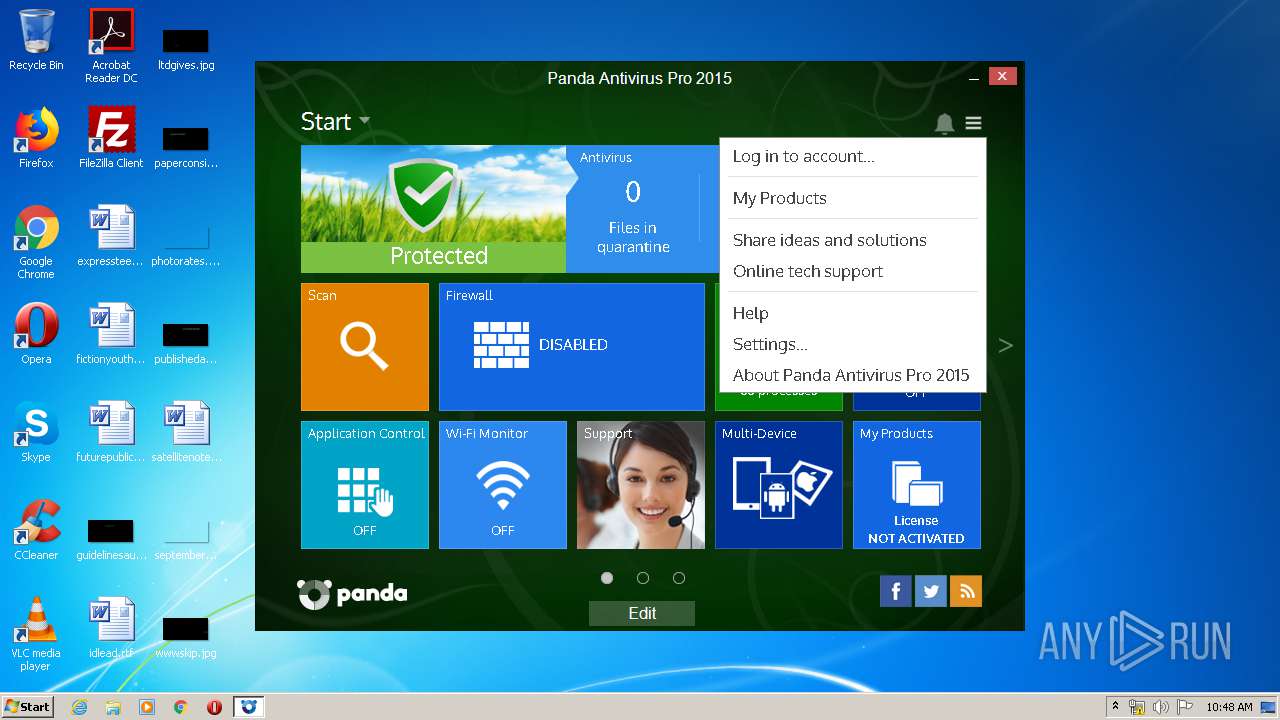Select FileZilla Client desktop icon
Image resolution: width=1280 pixels, height=720 pixels.
pyautogui.click(x=111, y=138)
